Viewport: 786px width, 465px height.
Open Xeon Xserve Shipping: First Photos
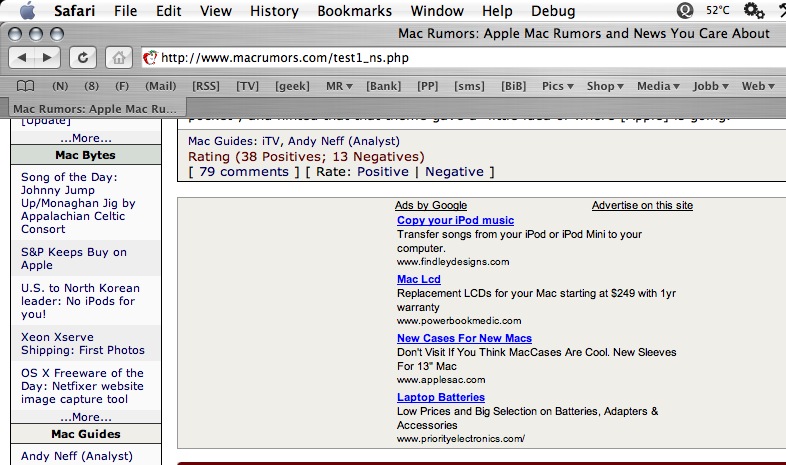click(83, 344)
